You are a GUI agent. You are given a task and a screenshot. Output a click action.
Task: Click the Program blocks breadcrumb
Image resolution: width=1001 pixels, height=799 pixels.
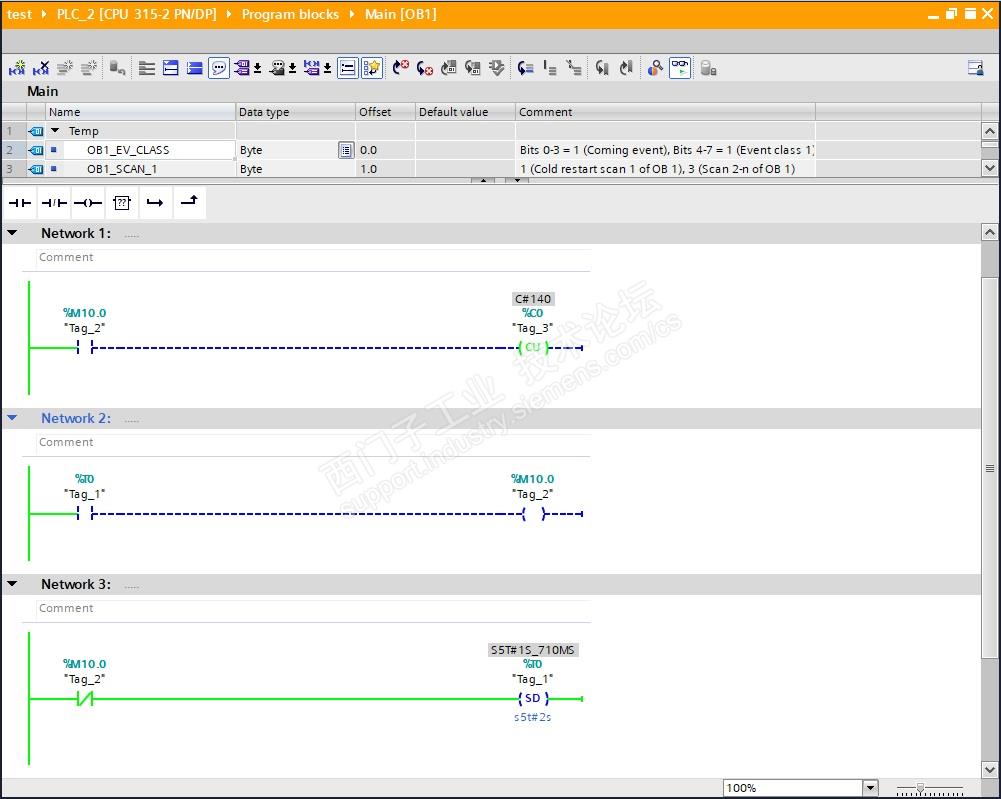(290, 14)
